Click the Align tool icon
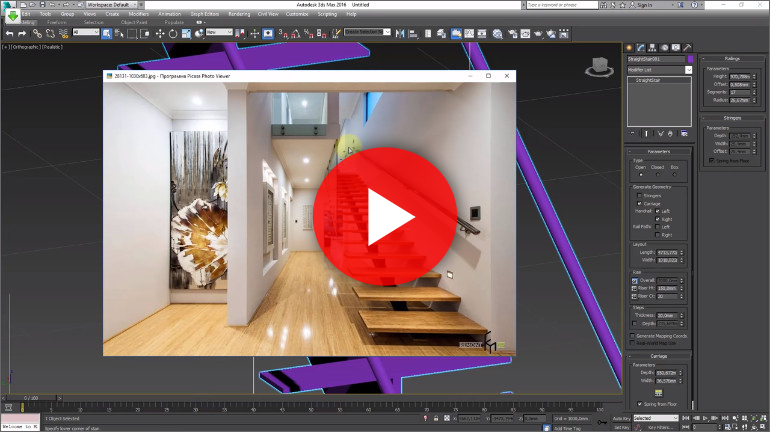770x432 pixels. [x=413, y=34]
